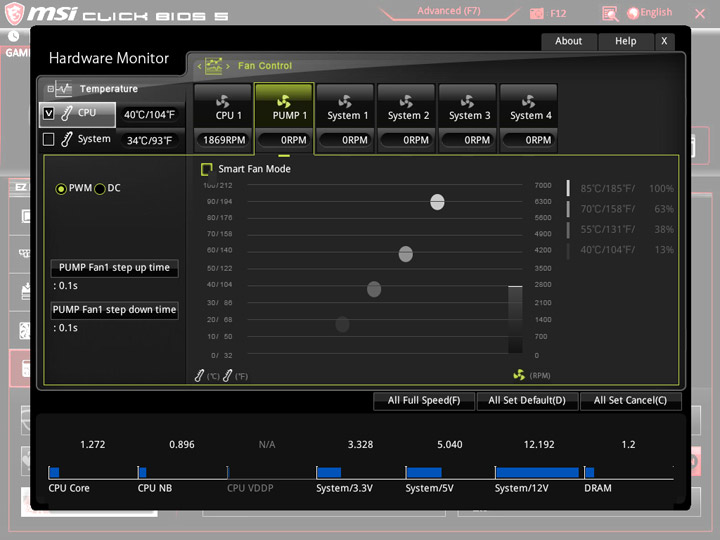Click the CPU NB voltage label
The height and width of the screenshot is (540, 720).
point(155,488)
